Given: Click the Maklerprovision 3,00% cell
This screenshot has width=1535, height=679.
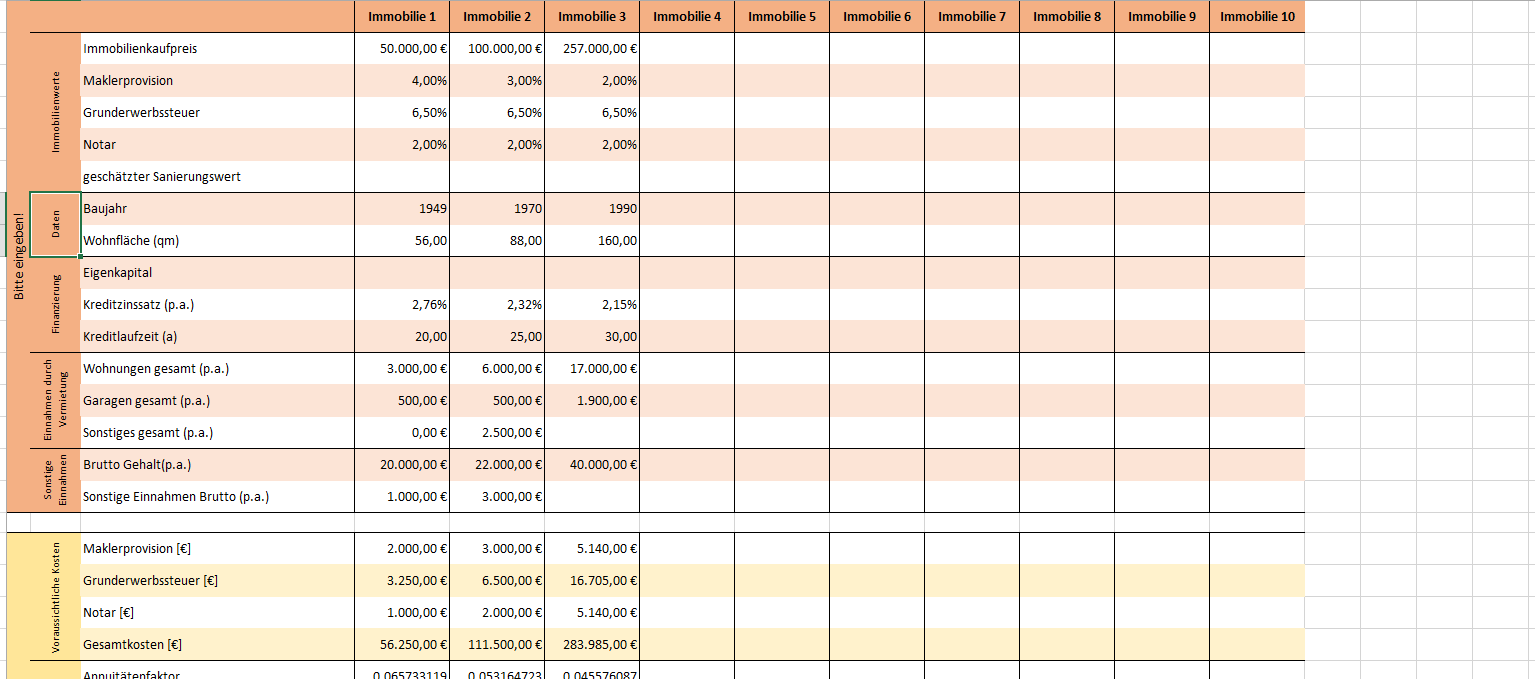Looking at the screenshot, I should click(497, 80).
